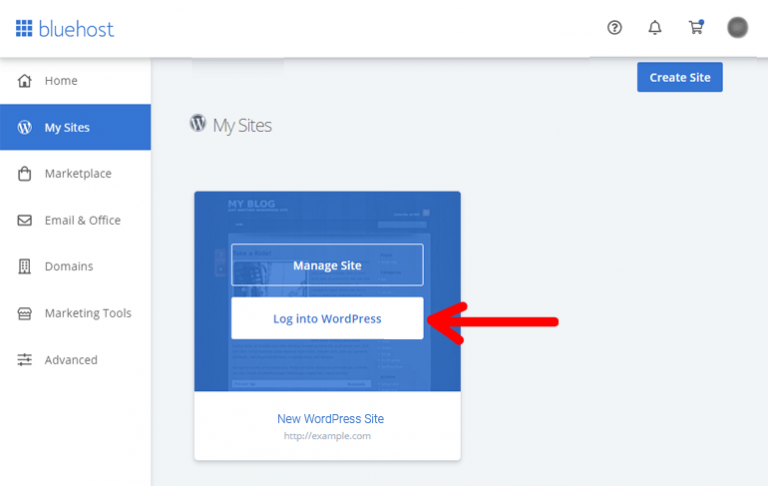
Task: Click the Email & Office envelope icon
Action: [24, 220]
